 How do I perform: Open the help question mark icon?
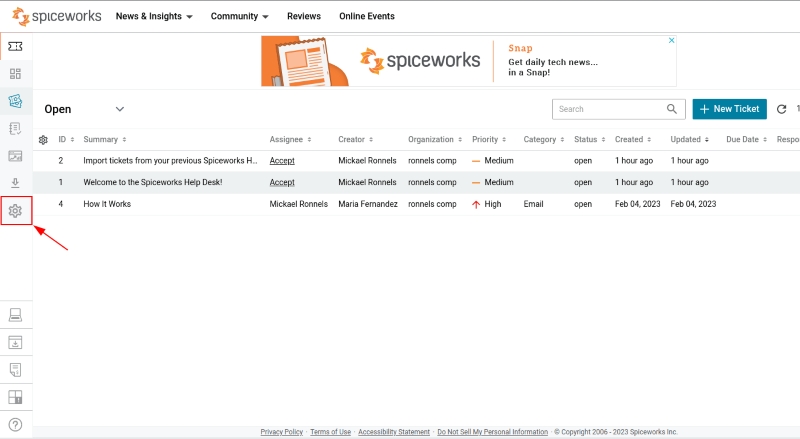[x=15, y=425]
